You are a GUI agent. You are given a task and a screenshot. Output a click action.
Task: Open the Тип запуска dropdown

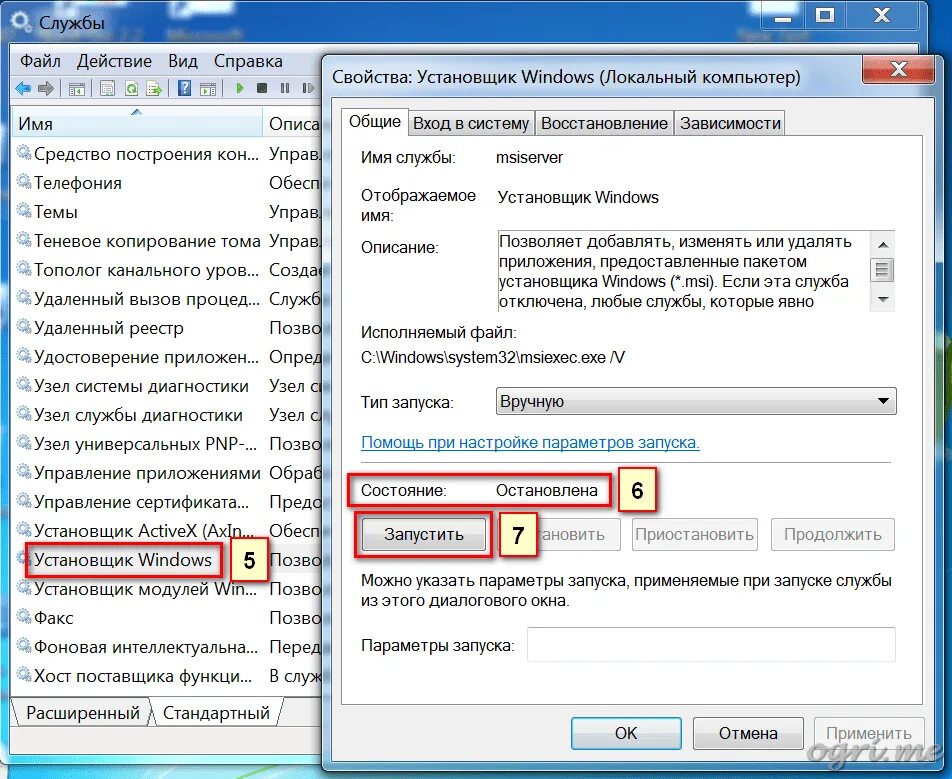point(696,401)
